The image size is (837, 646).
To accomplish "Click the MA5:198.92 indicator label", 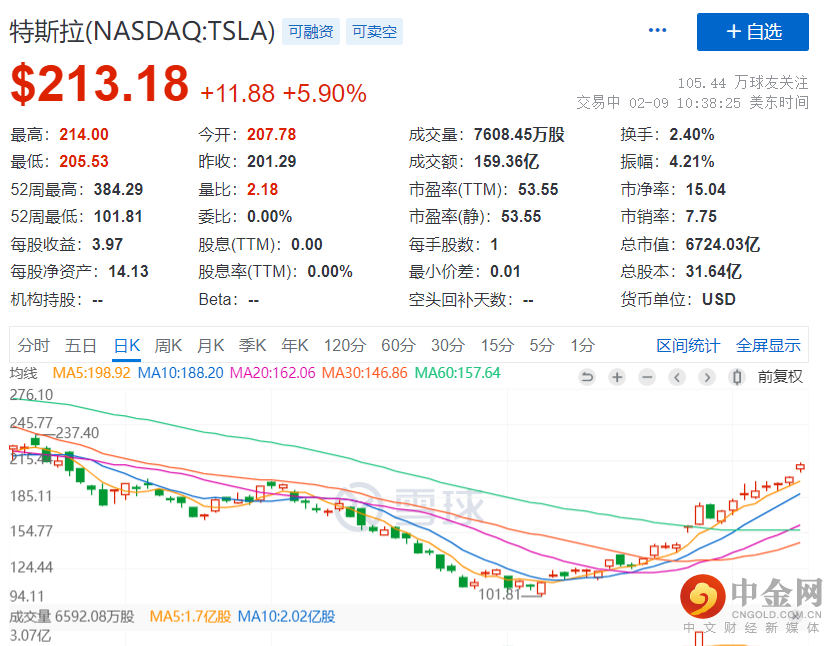I will point(91,373).
